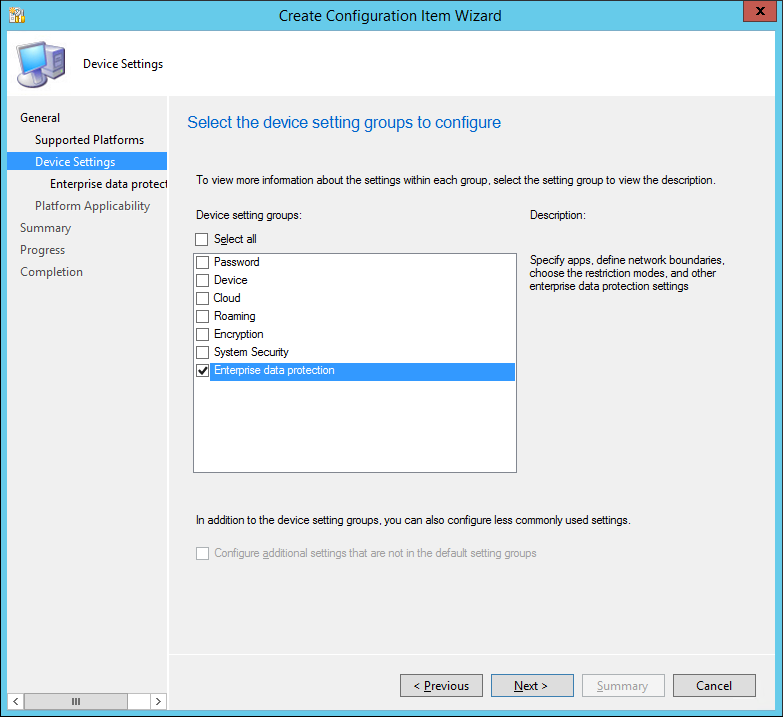Viewport: 783px width, 717px height.
Task: Toggle the Encryption checkbox
Action: (203, 334)
